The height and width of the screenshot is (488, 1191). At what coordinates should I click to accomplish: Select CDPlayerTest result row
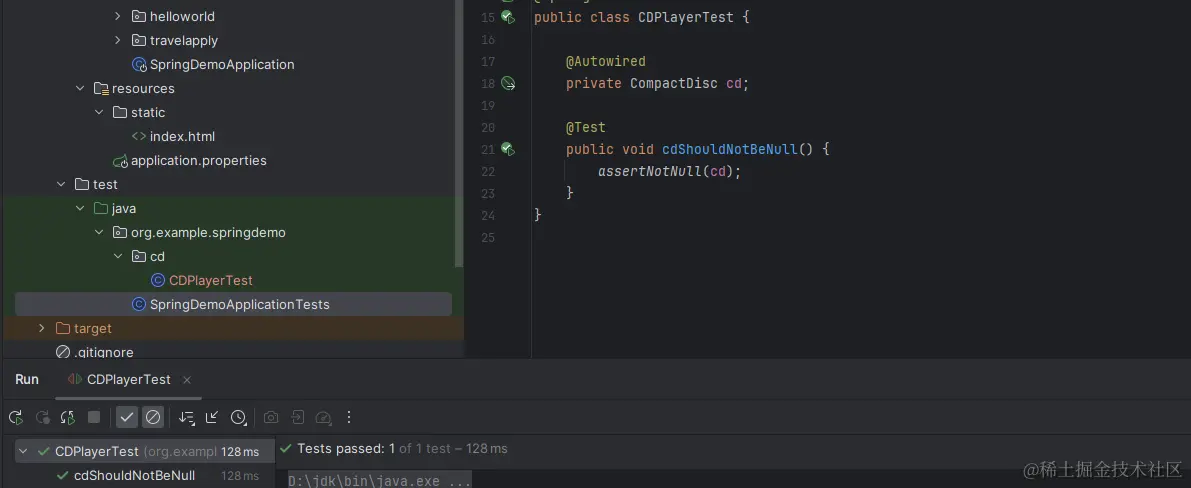pos(144,452)
